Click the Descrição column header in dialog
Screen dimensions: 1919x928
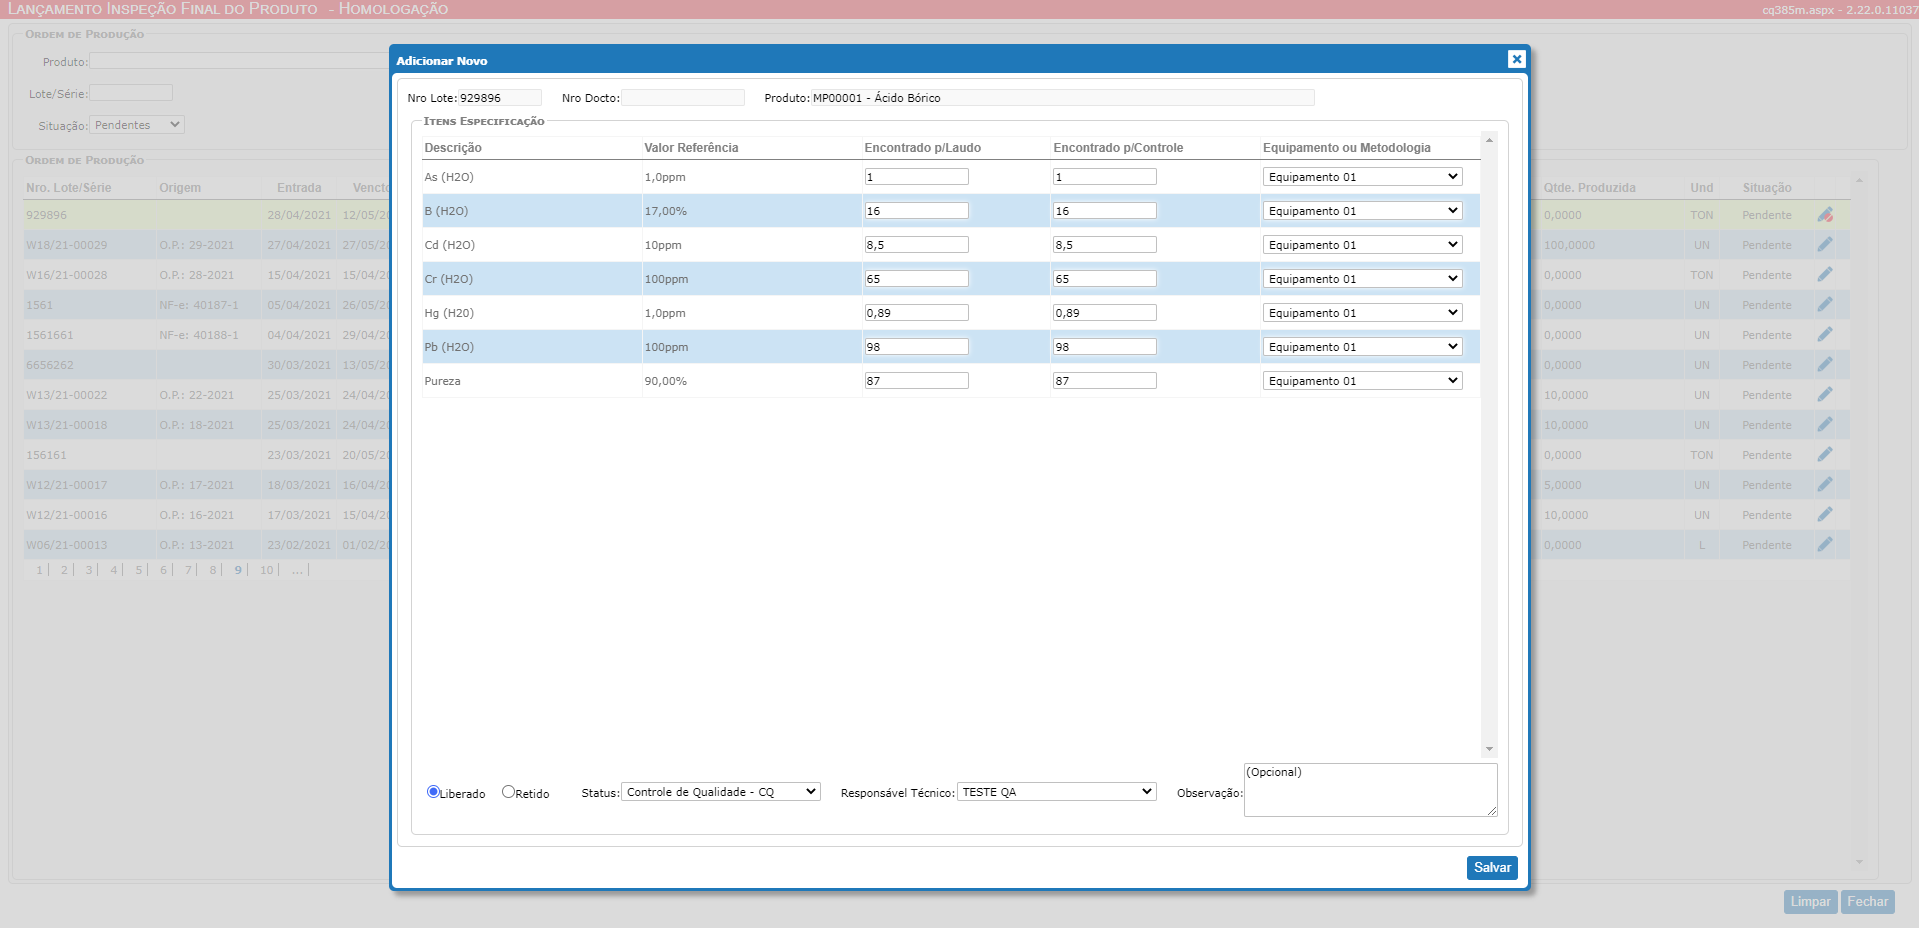[453, 148]
